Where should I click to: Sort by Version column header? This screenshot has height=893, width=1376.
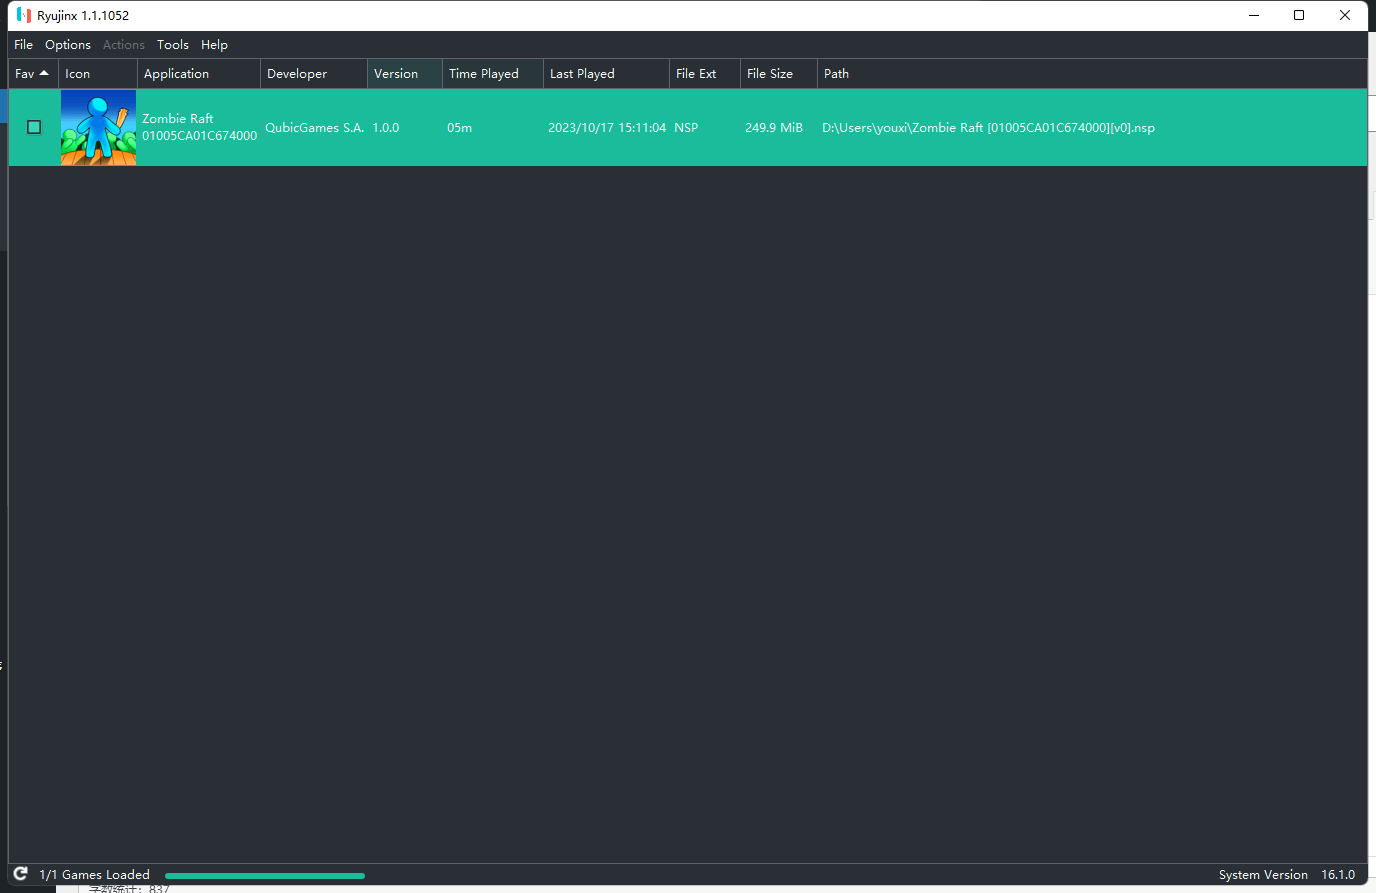click(x=405, y=74)
